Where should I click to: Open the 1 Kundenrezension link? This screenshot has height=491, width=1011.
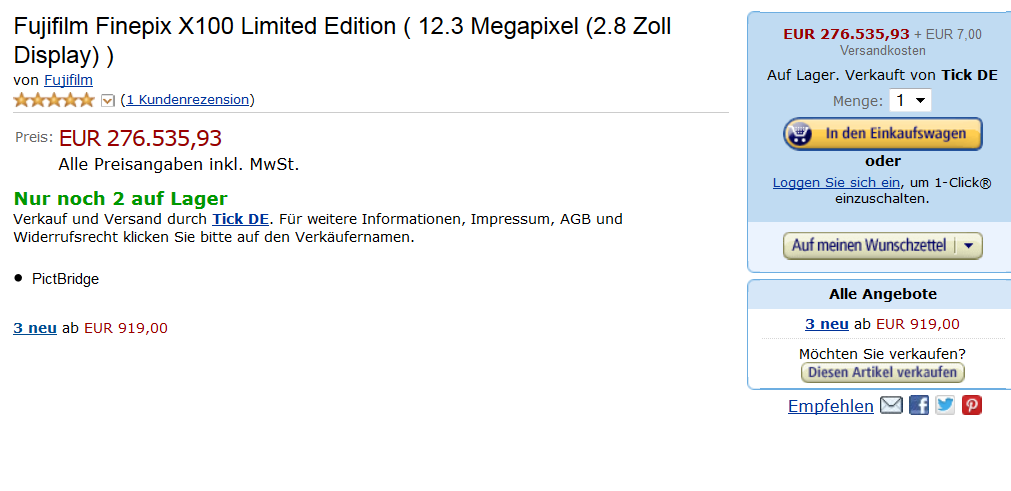tap(187, 100)
